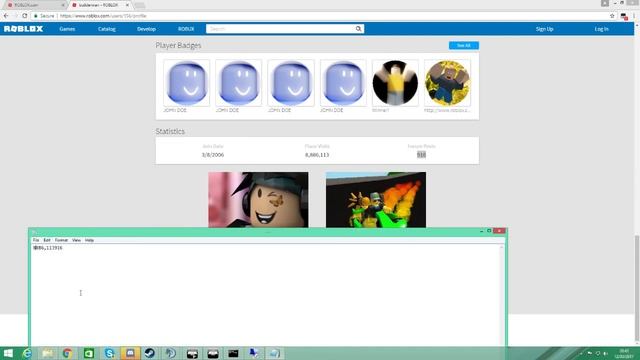Open Discord from taskbar
The image size is (640, 360).
click(130, 353)
